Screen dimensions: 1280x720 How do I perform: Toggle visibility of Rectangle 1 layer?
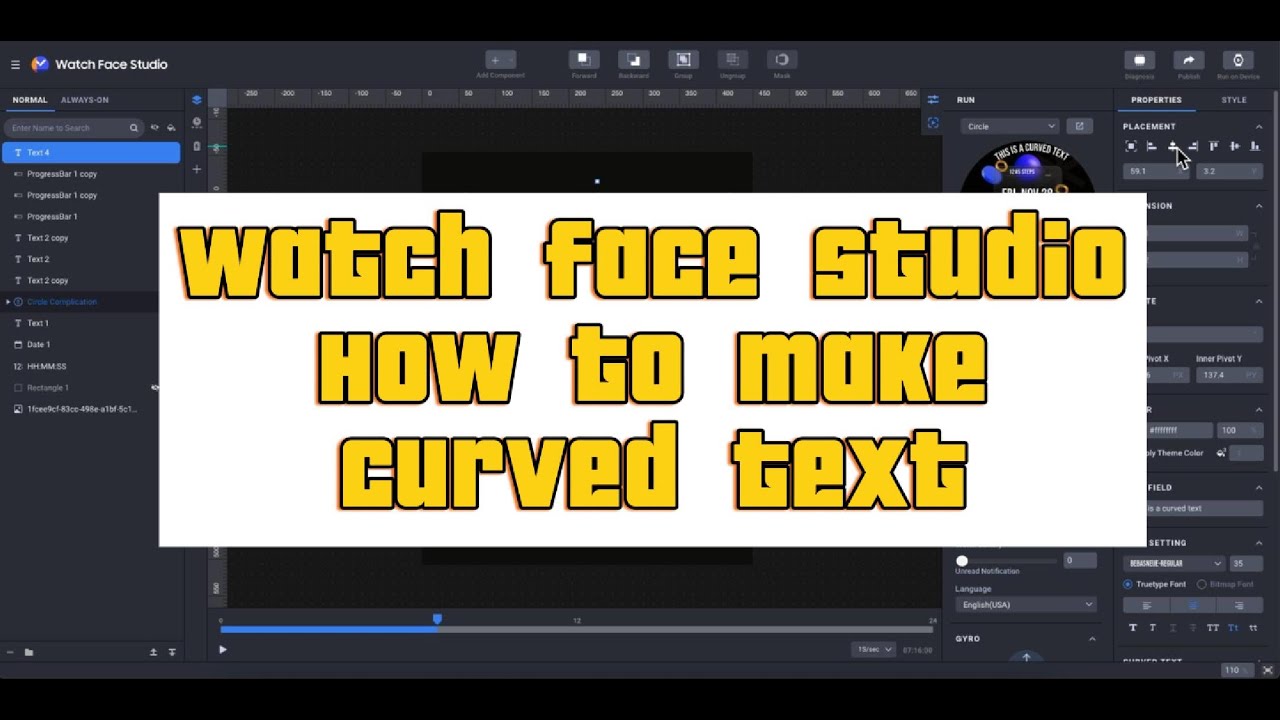[x=155, y=388]
